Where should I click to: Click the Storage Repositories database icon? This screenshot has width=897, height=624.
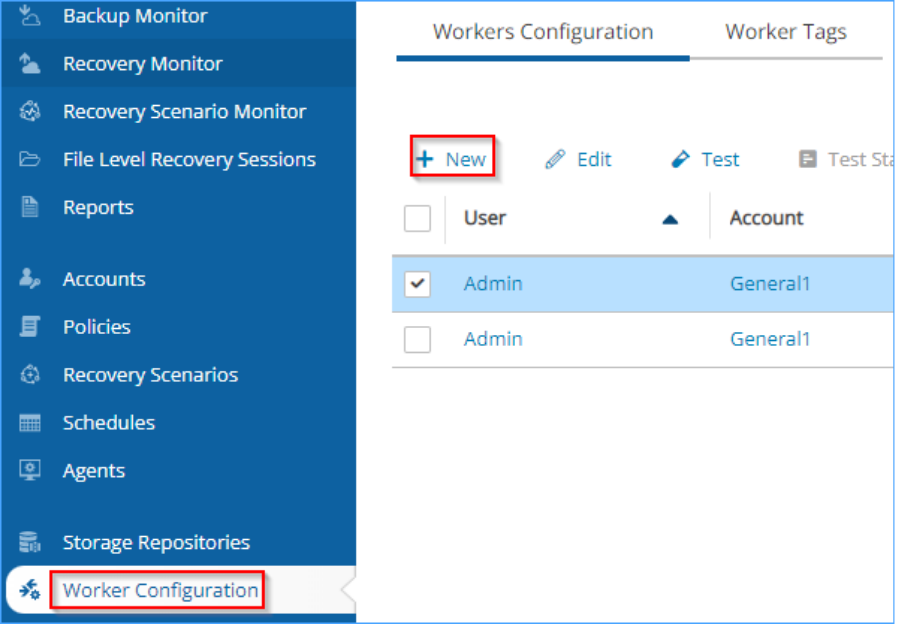tap(29, 542)
